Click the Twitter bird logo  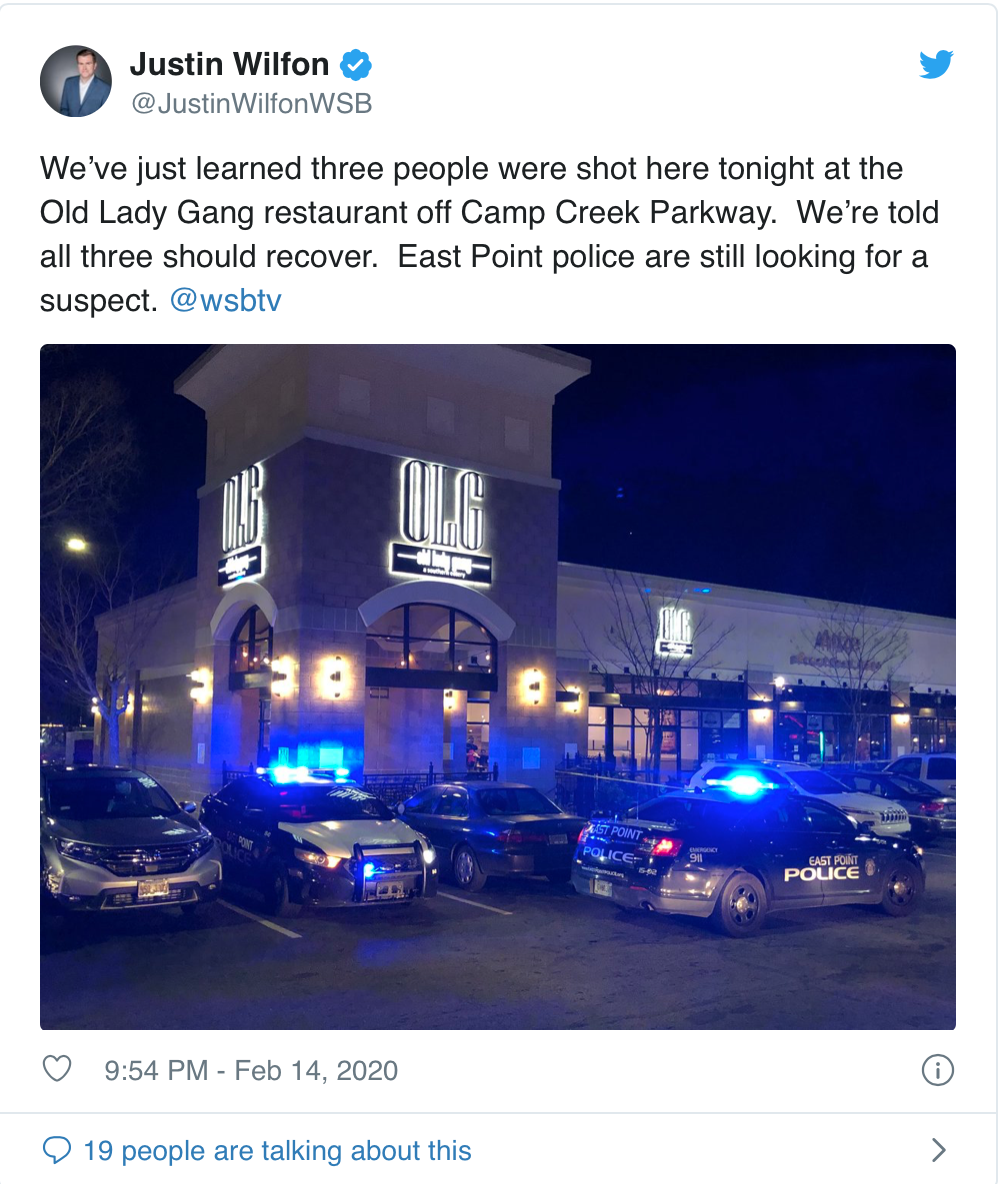(936, 65)
